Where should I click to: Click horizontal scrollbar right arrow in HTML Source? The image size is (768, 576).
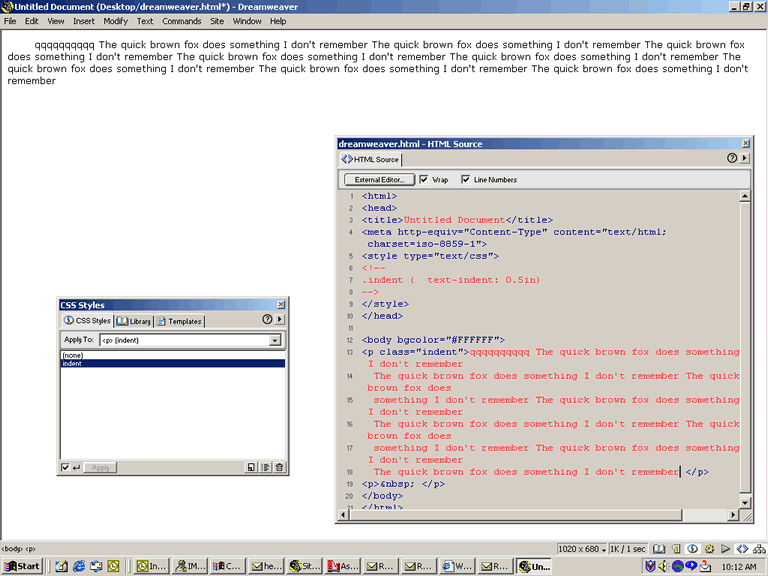(x=733, y=515)
